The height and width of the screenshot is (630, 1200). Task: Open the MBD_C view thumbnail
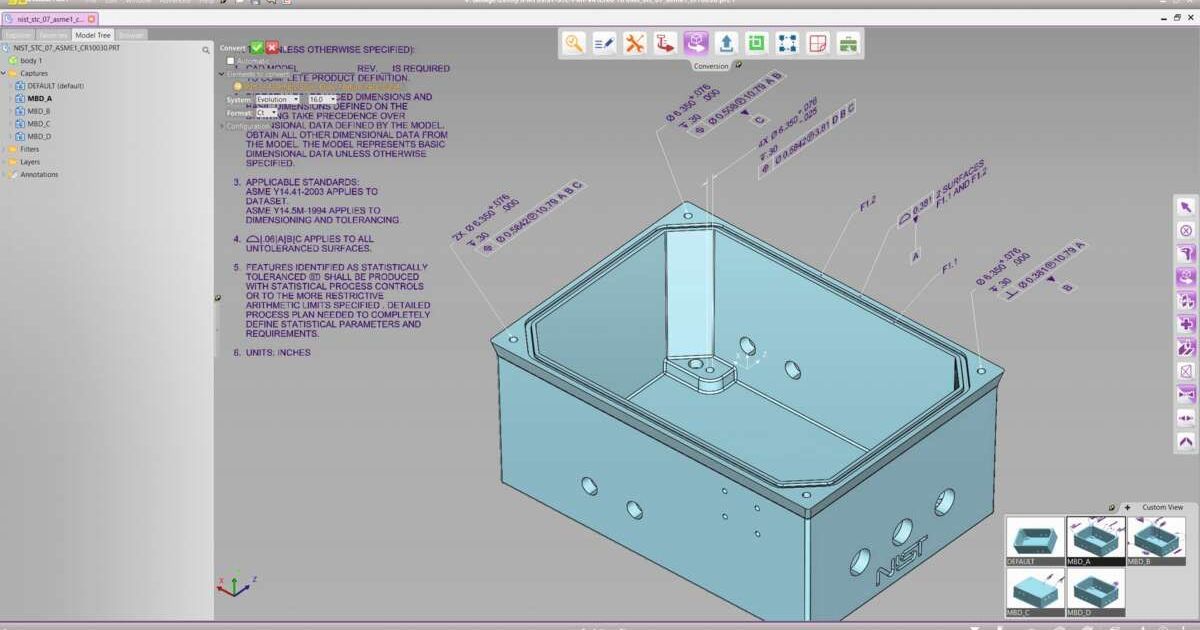click(1035, 592)
